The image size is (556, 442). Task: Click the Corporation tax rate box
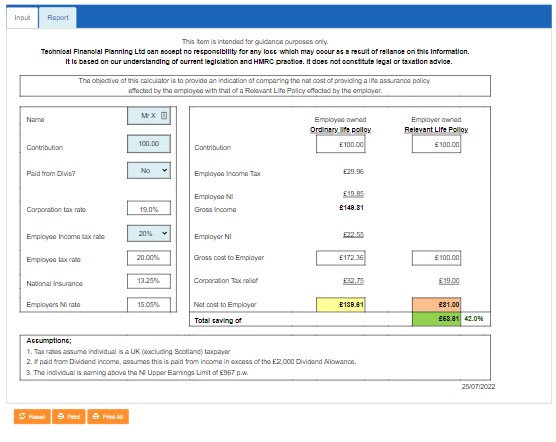(149, 209)
